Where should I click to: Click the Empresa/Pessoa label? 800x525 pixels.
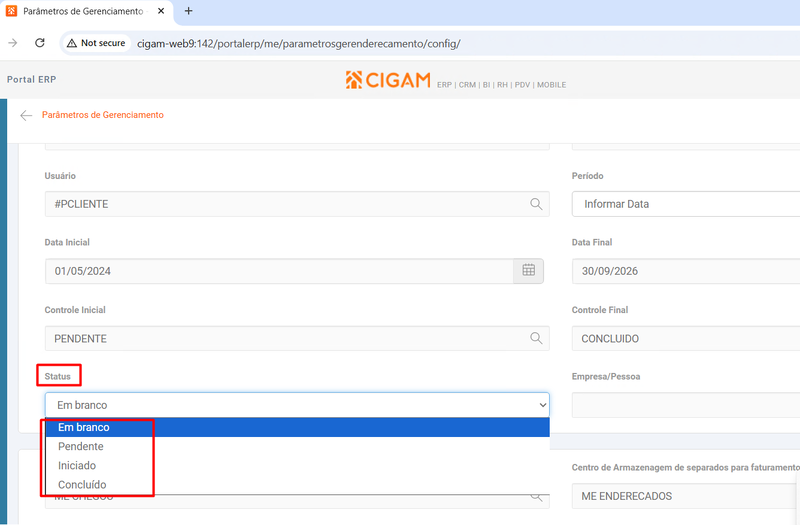click(x=606, y=377)
